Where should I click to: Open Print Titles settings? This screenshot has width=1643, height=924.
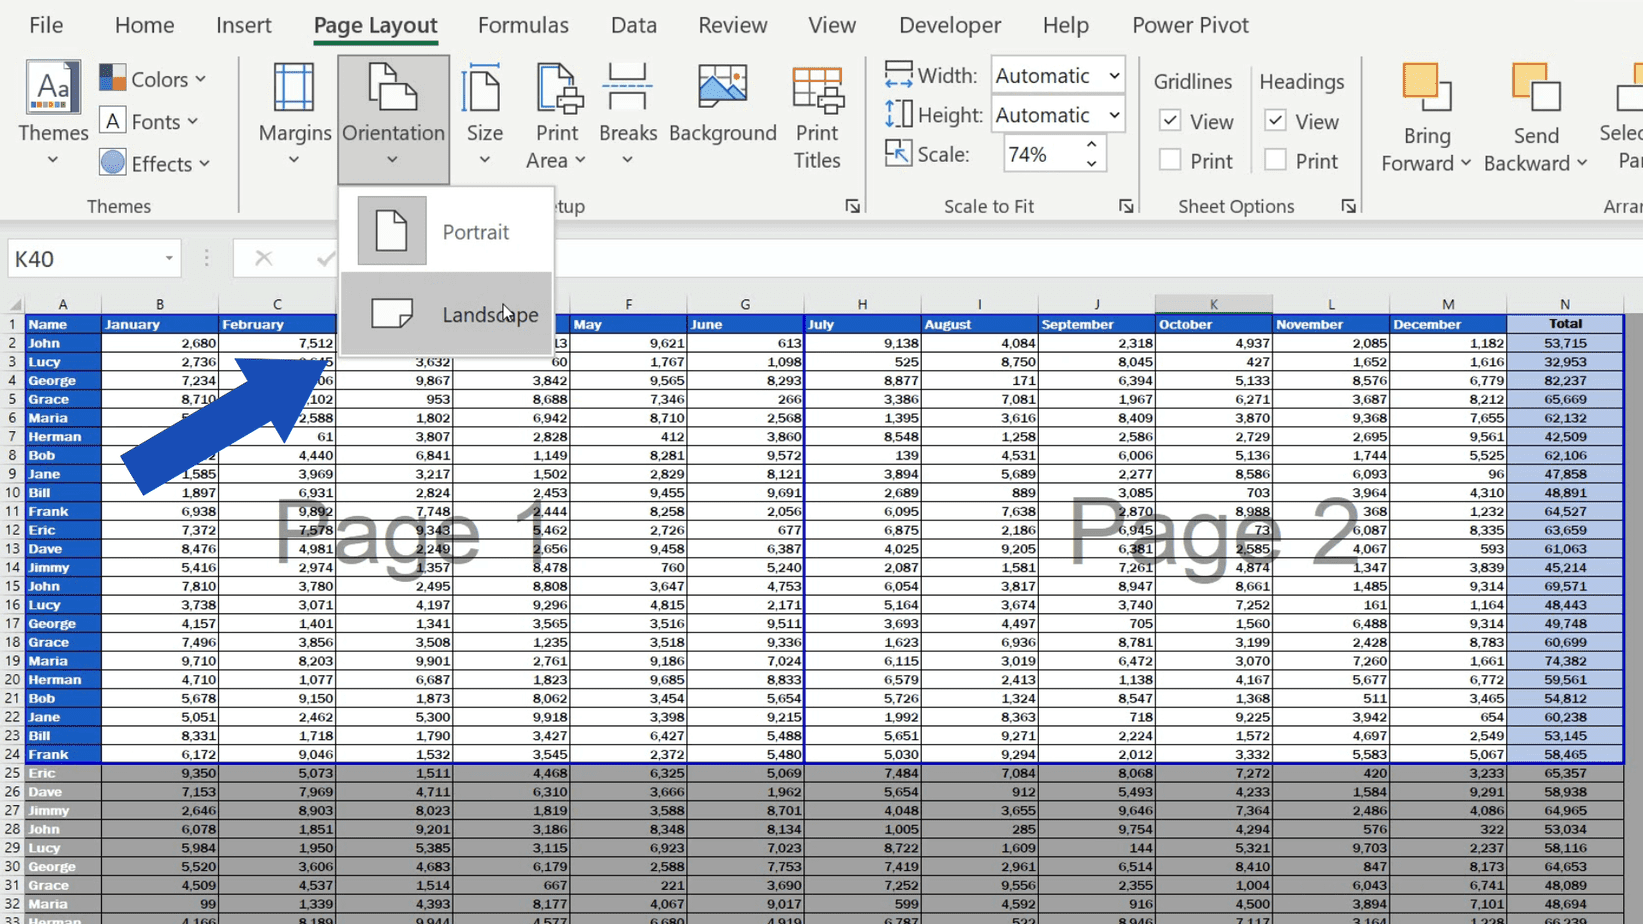point(817,115)
